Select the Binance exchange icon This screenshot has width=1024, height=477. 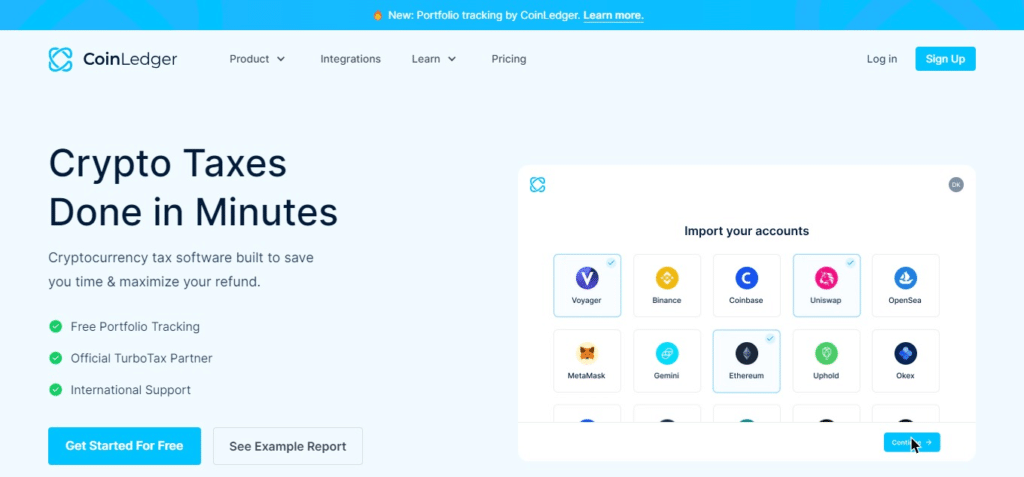(667, 279)
